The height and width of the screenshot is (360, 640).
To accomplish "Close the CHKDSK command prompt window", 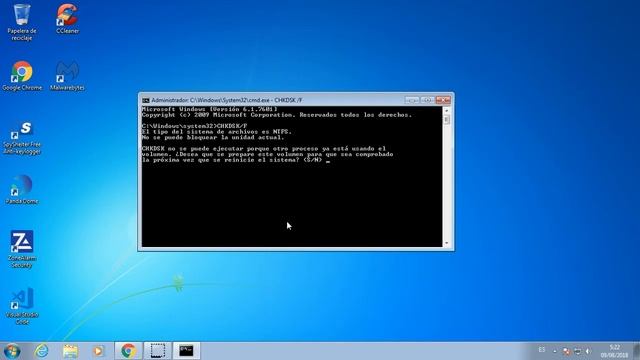I will (443, 100).
